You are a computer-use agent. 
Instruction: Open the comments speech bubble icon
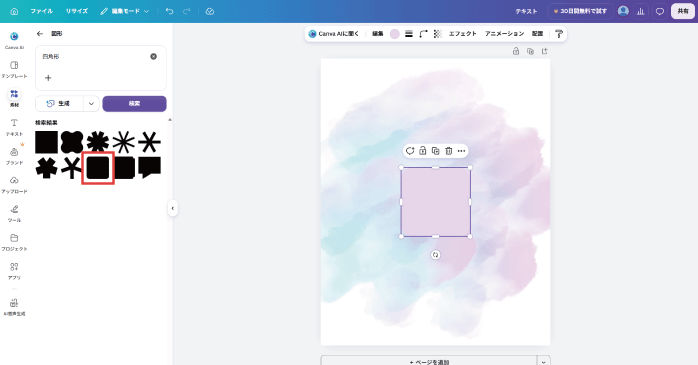(660, 12)
